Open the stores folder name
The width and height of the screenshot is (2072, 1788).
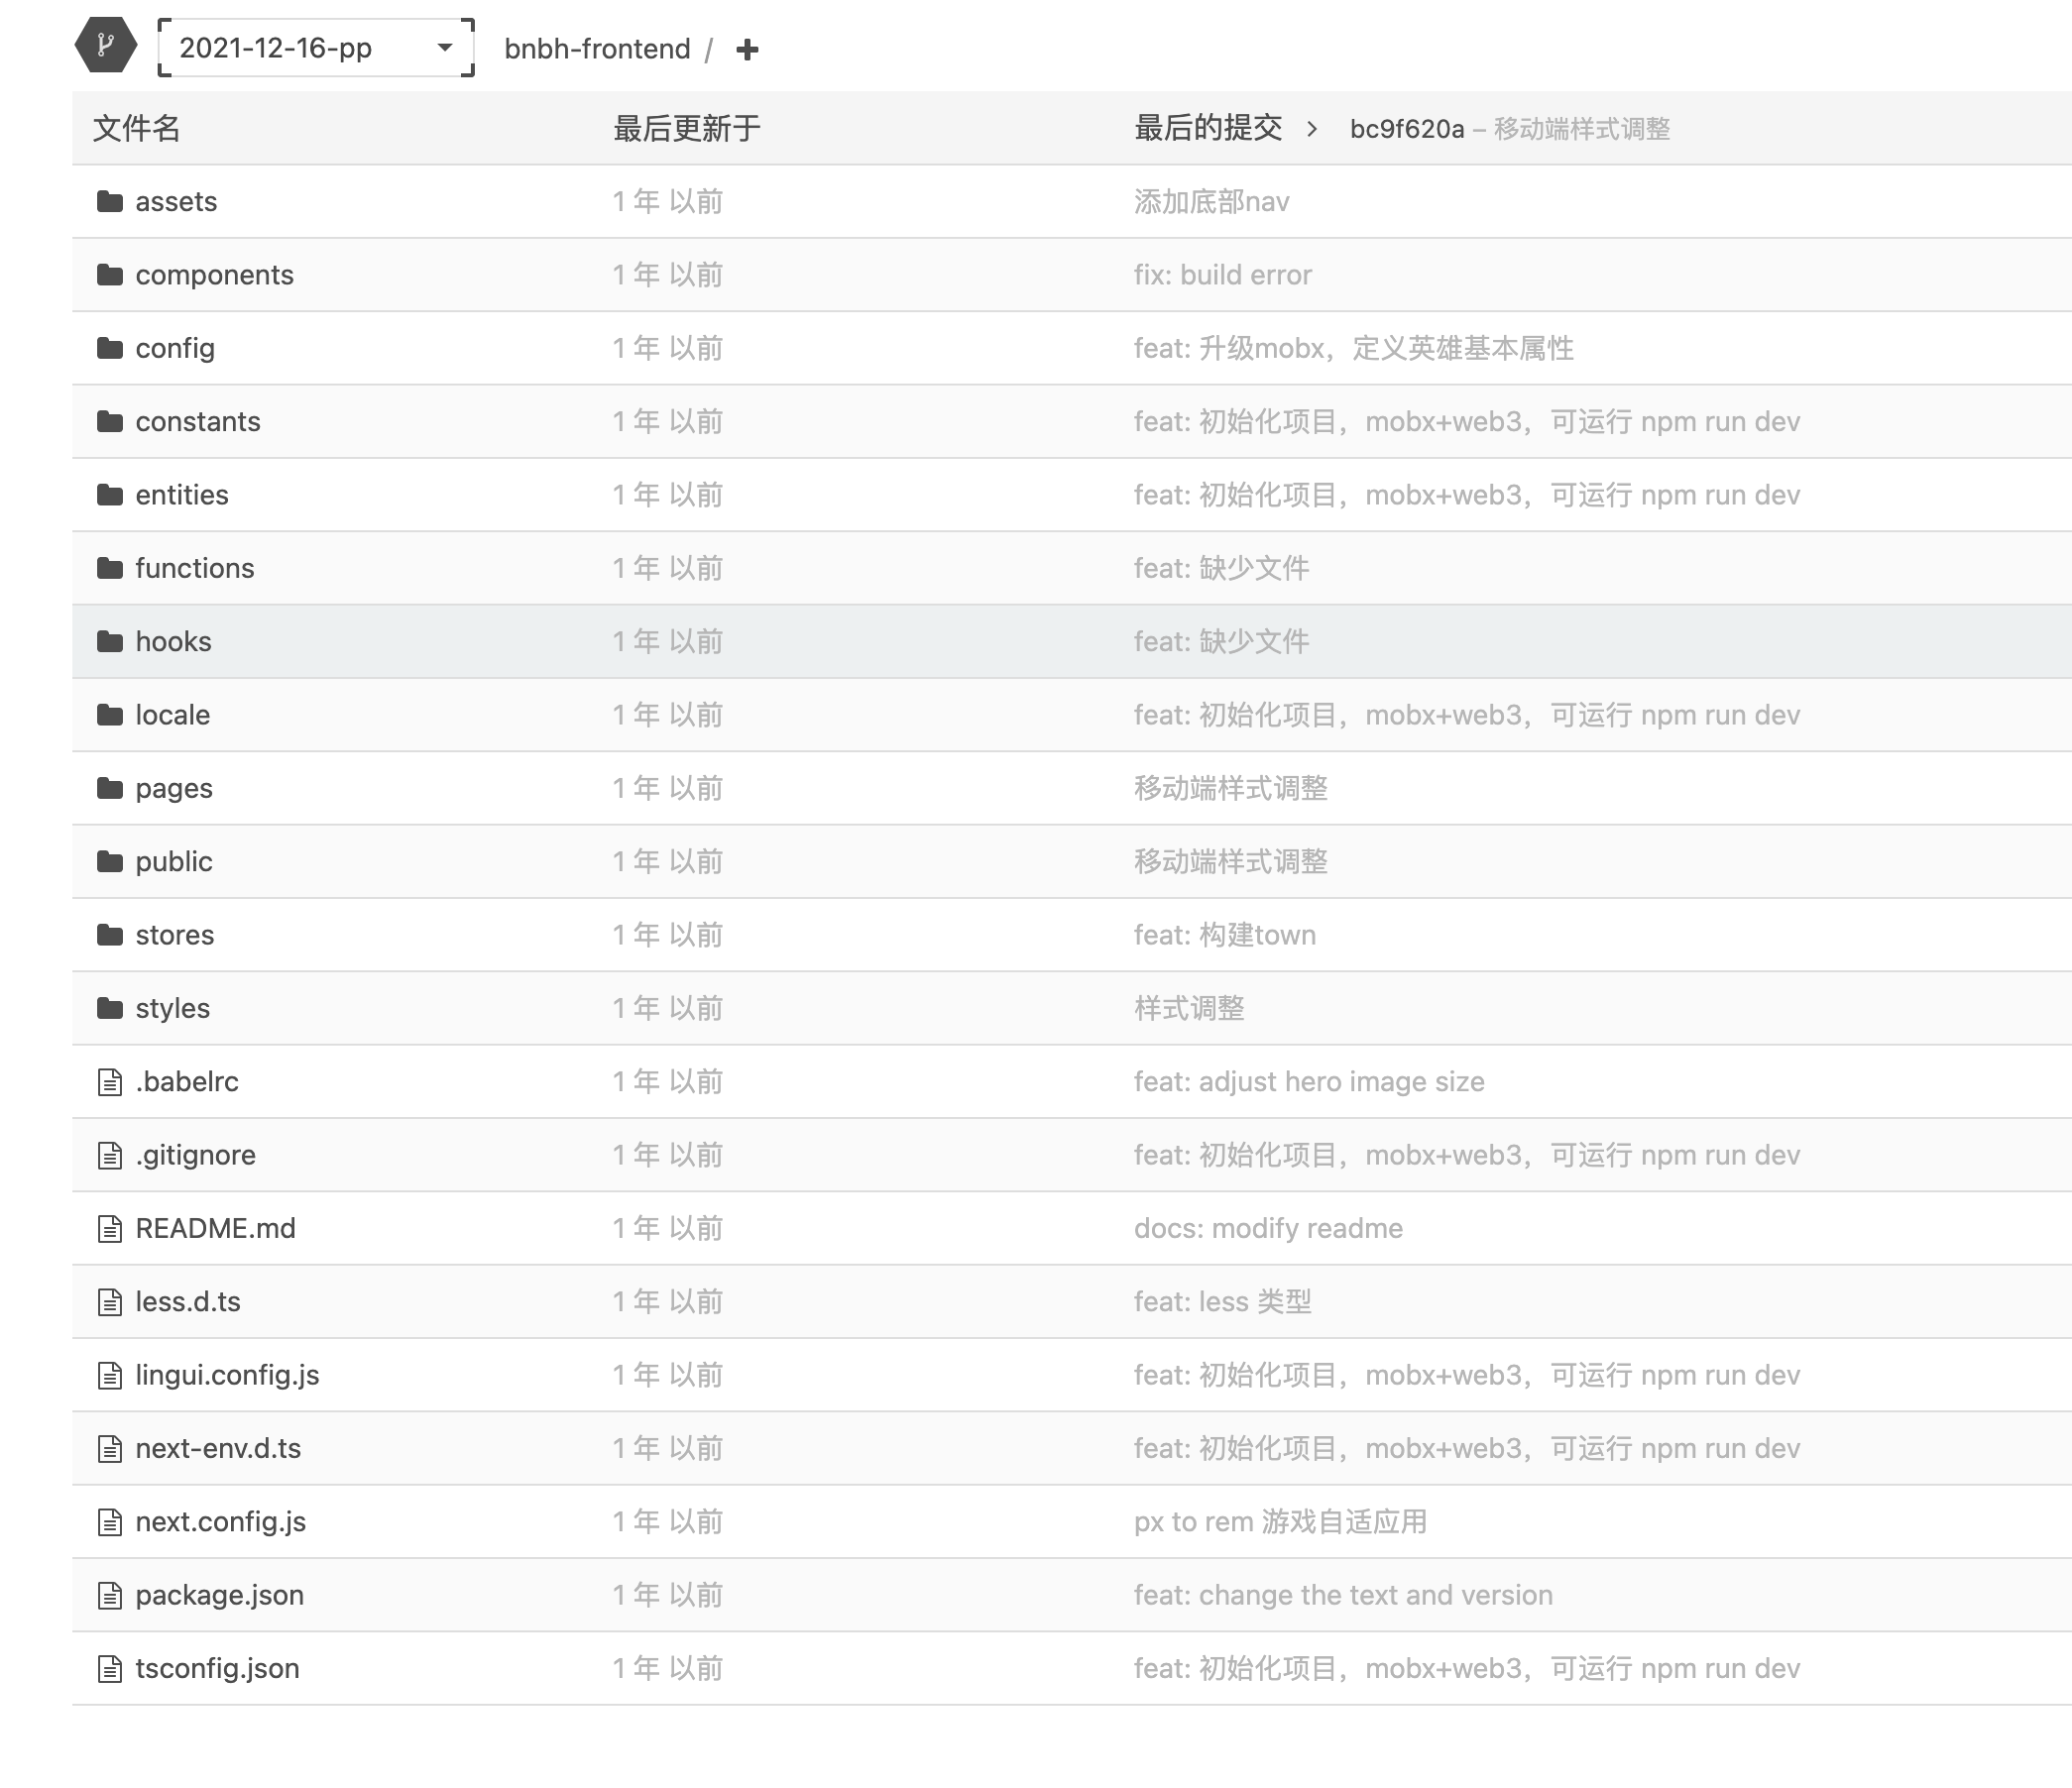click(x=175, y=935)
